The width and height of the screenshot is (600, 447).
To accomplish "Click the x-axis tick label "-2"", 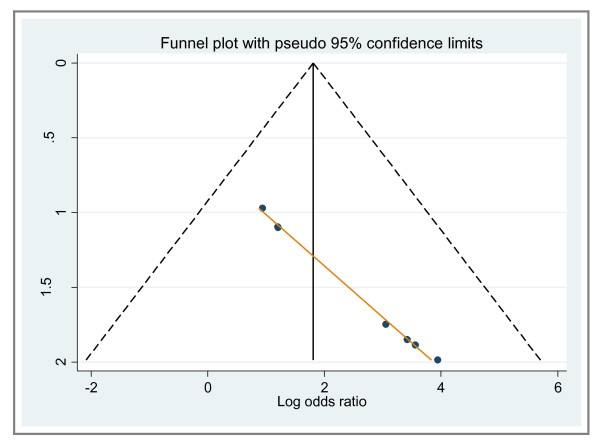I will coord(92,386).
